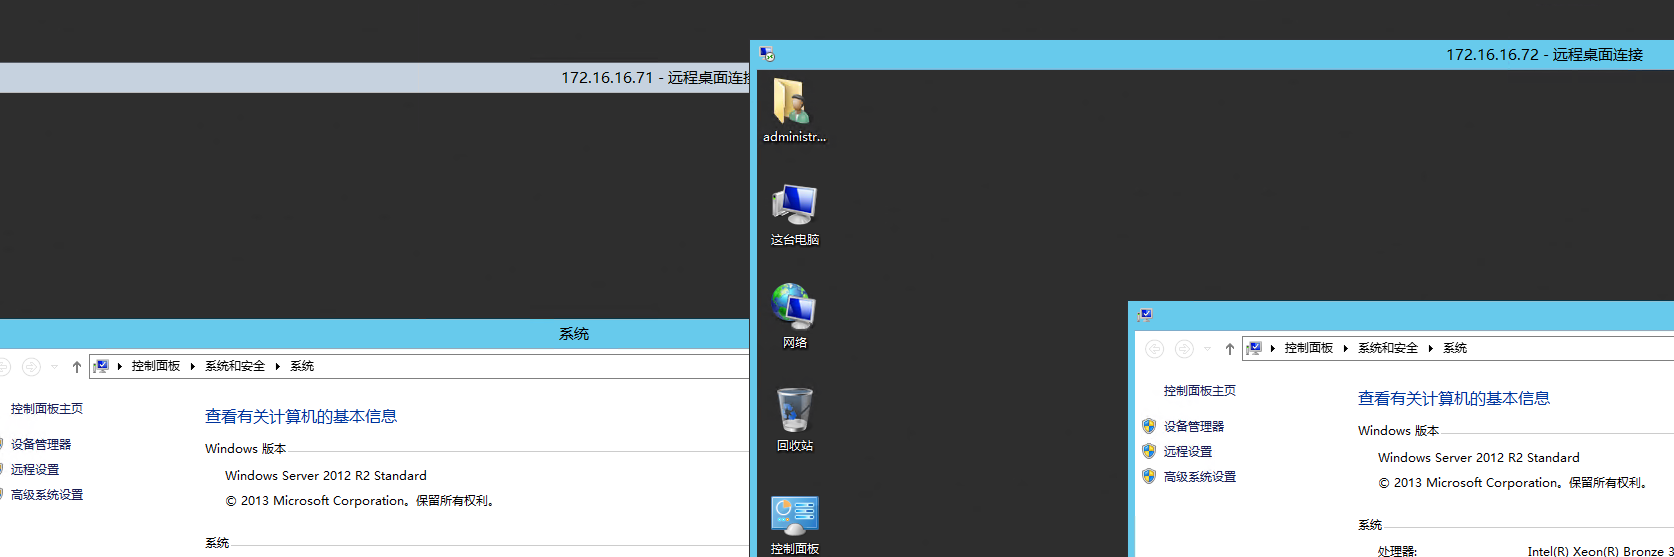Click forward arrow in left system window
Image resolution: width=1674 pixels, height=557 pixels.
tap(31, 367)
